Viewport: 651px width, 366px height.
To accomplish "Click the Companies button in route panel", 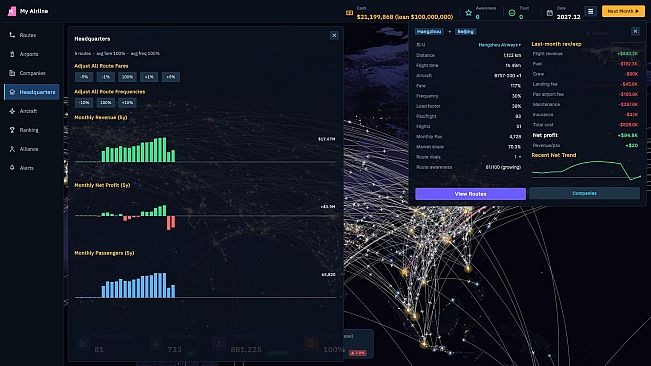I will [x=585, y=193].
